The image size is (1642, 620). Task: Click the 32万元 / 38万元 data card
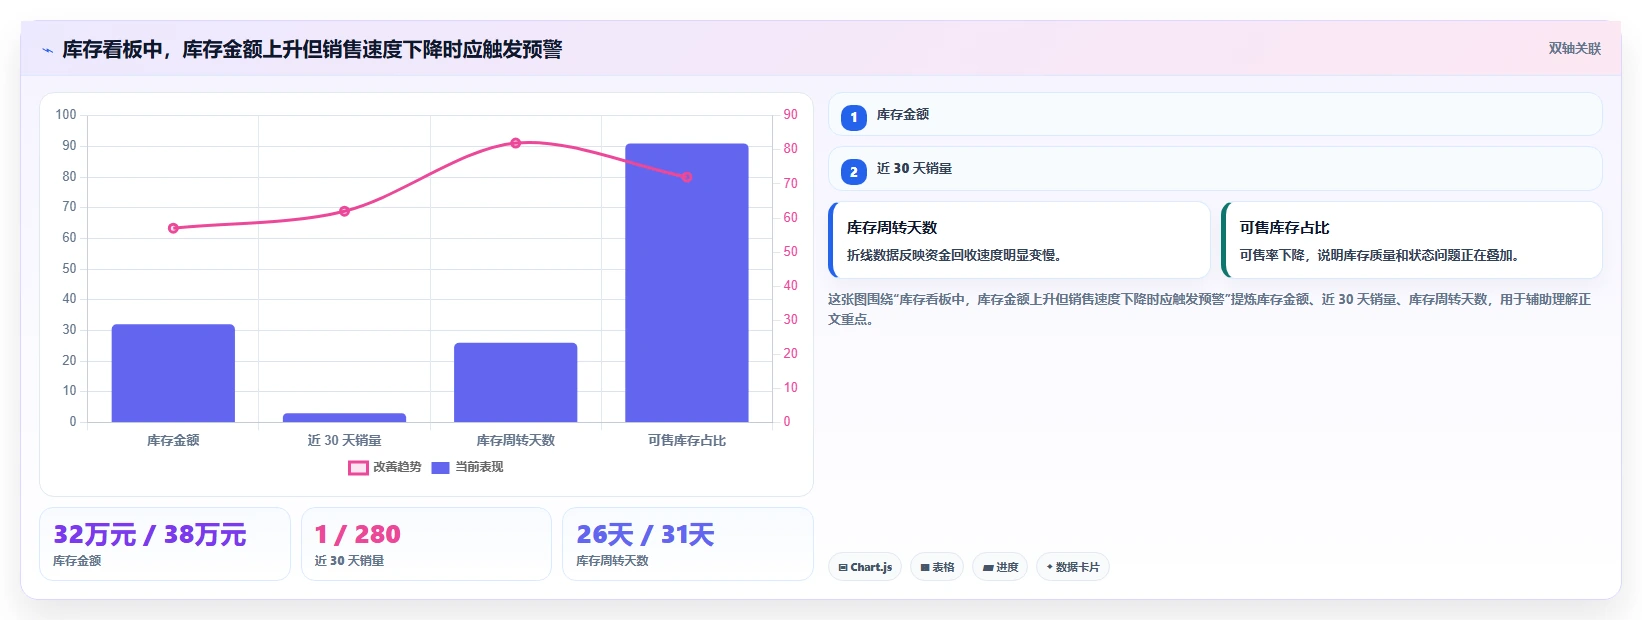[x=165, y=544]
